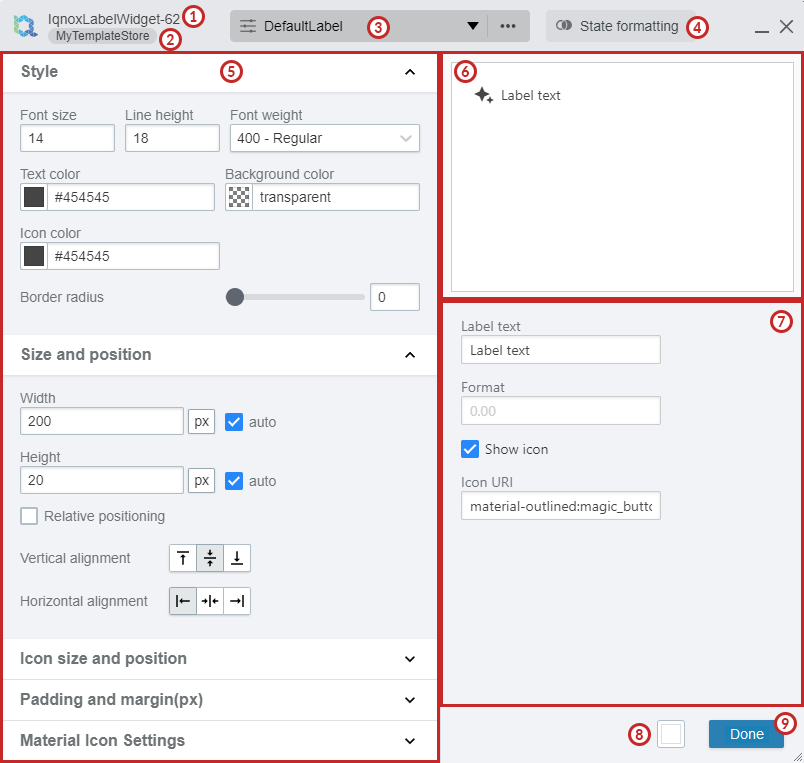The width and height of the screenshot is (804, 763).
Task: Click the settings sliders icon beside DefaultLabel
Action: point(246,26)
